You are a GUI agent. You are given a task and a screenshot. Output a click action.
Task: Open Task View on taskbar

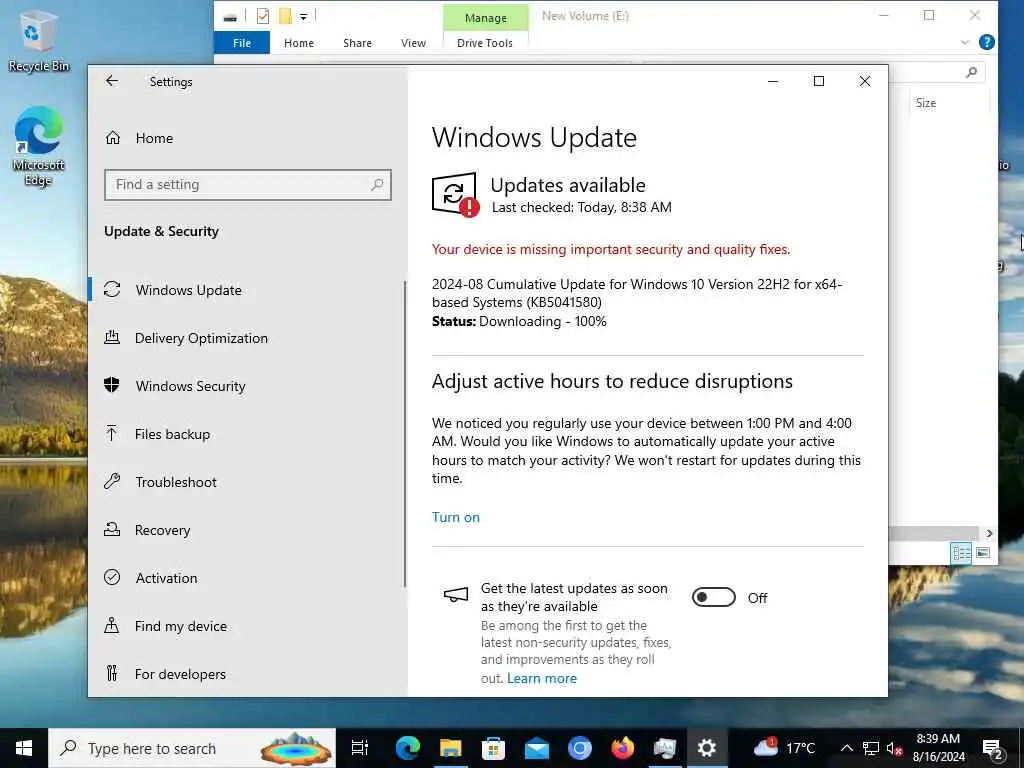pyautogui.click(x=359, y=748)
